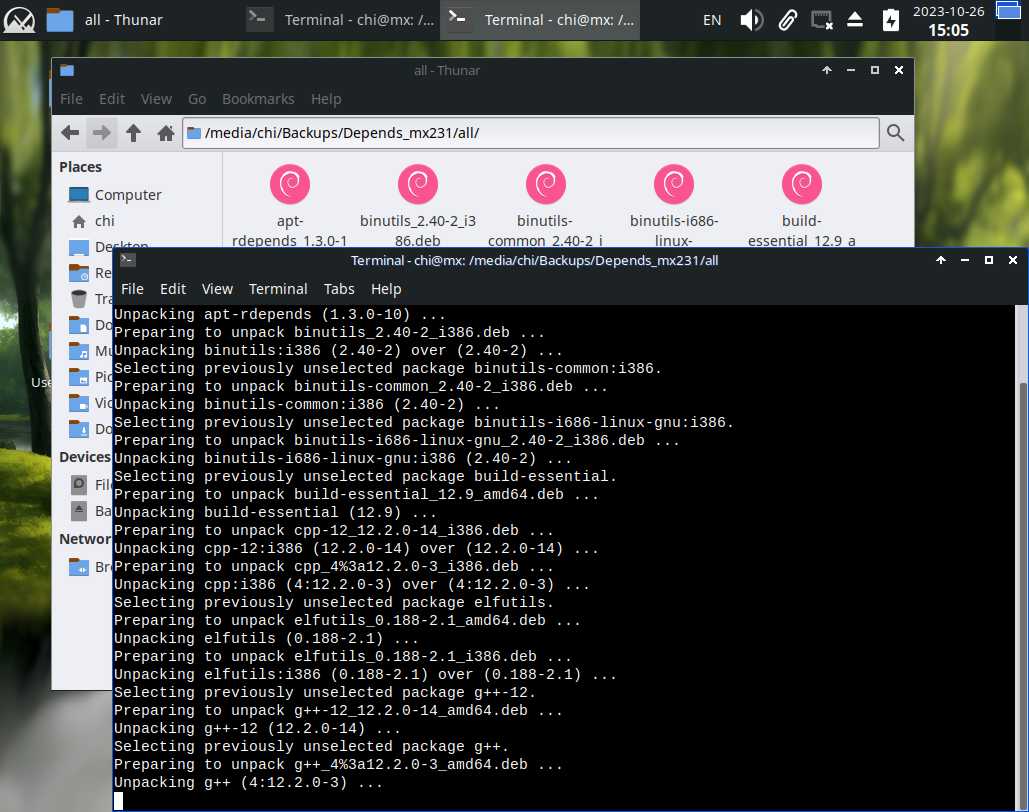The height and width of the screenshot is (812, 1029).
Task: Click the MX Linux start menu logo
Action: coord(20,20)
